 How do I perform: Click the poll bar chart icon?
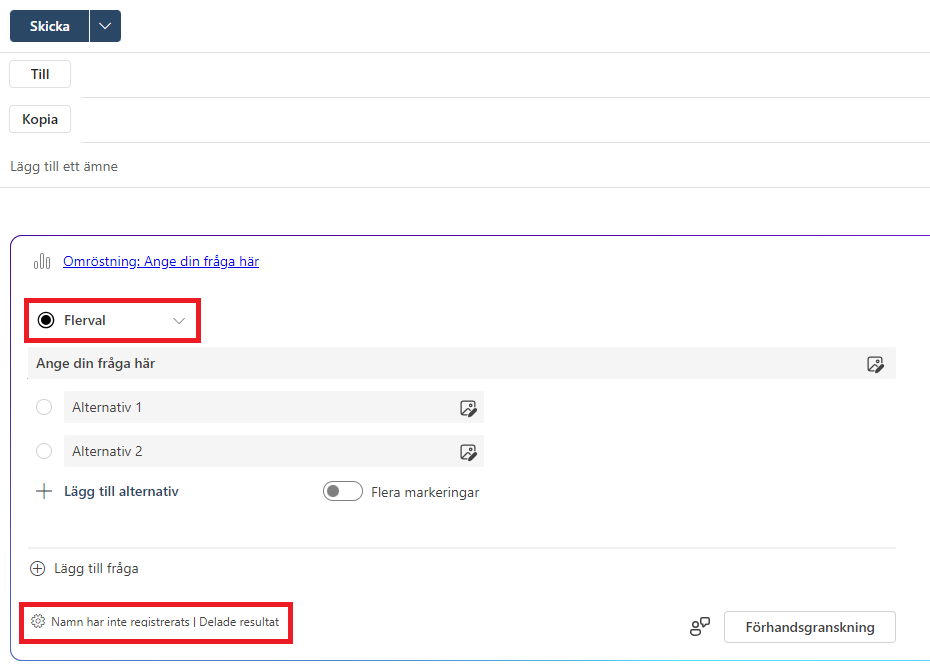pos(42,261)
